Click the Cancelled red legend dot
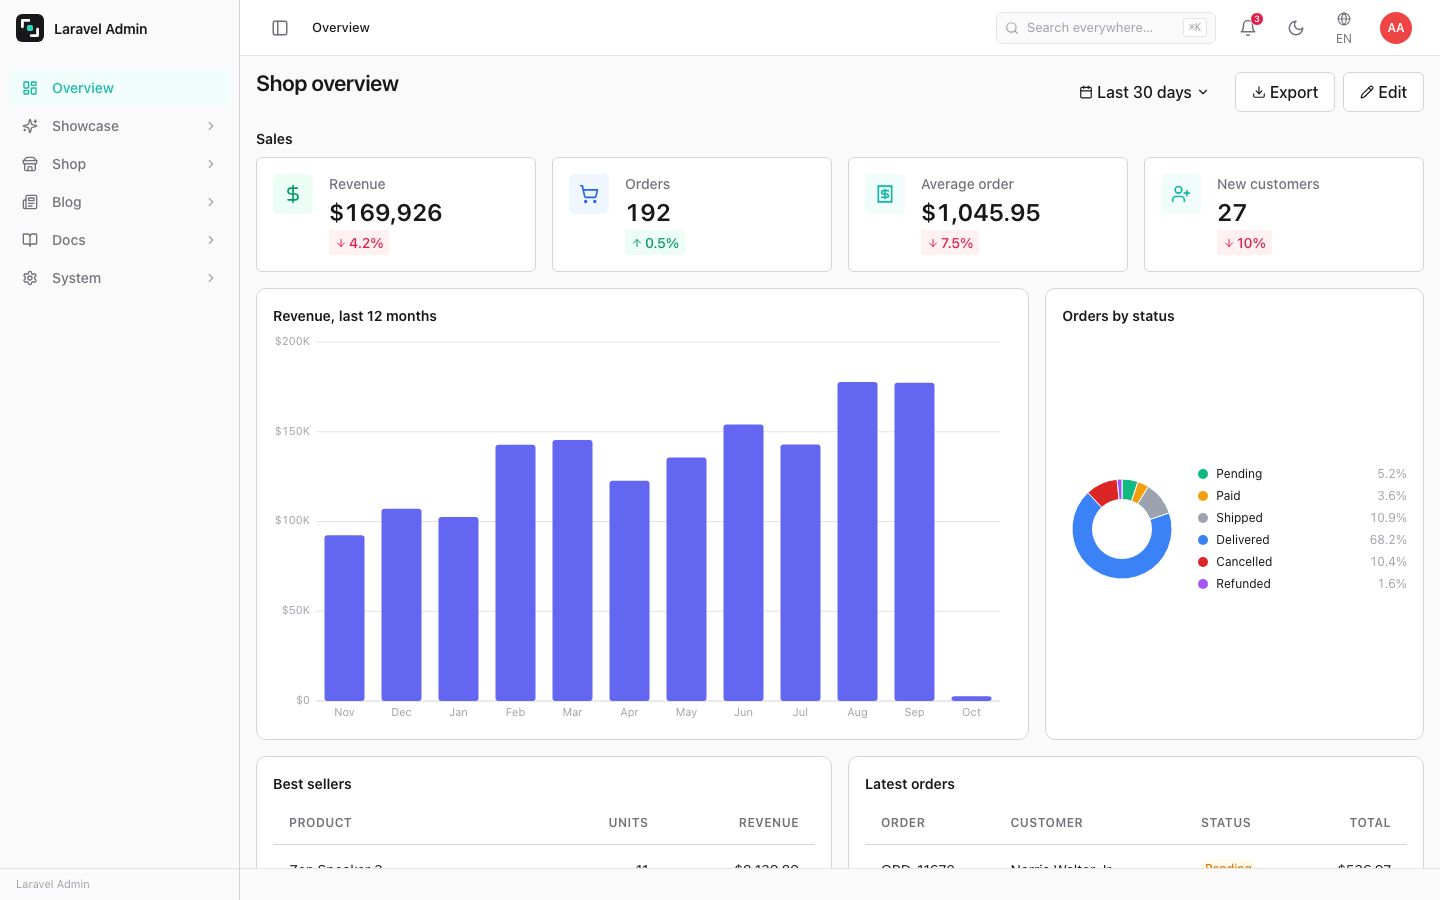Screen dimensions: 1440x900 pyautogui.click(x=1203, y=562)
